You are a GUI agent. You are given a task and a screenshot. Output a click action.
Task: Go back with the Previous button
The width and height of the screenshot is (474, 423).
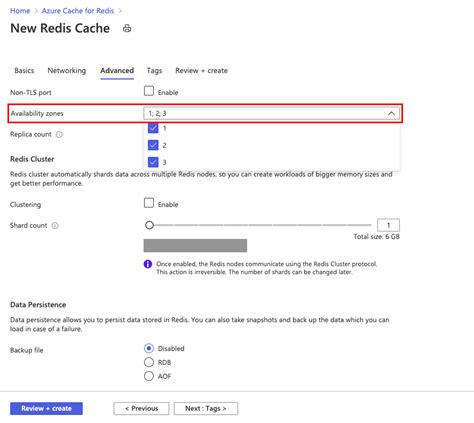pyautogui.click(x=141, y=409)
